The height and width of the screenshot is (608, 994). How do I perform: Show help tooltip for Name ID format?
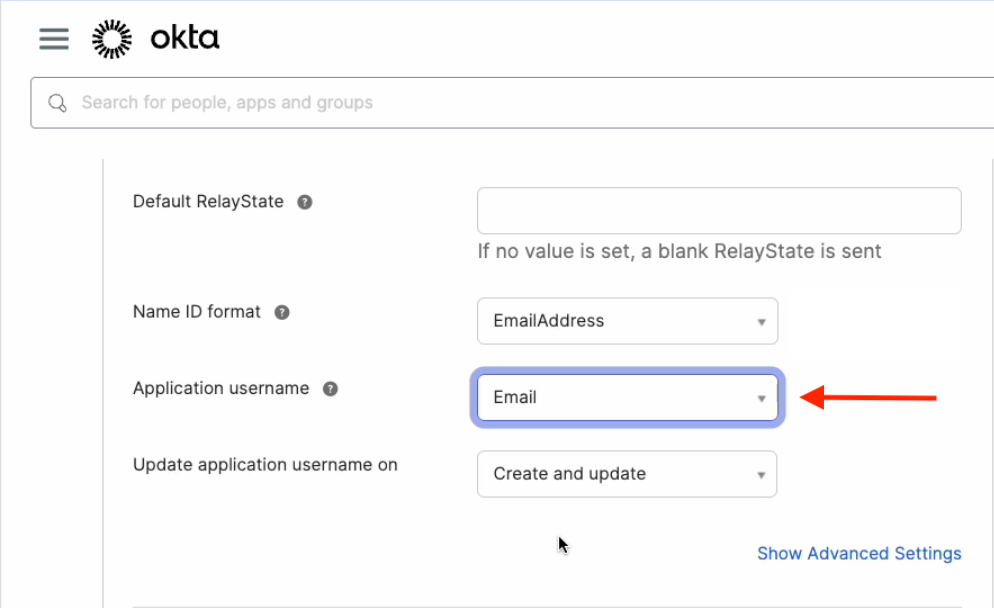(x=282, y=312)
